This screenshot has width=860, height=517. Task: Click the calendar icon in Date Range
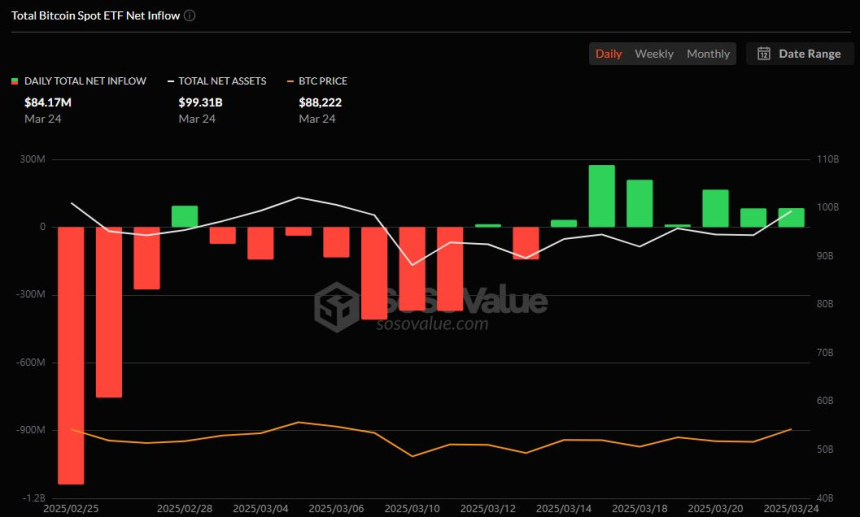pyautogui.click(x=764, y=54)
